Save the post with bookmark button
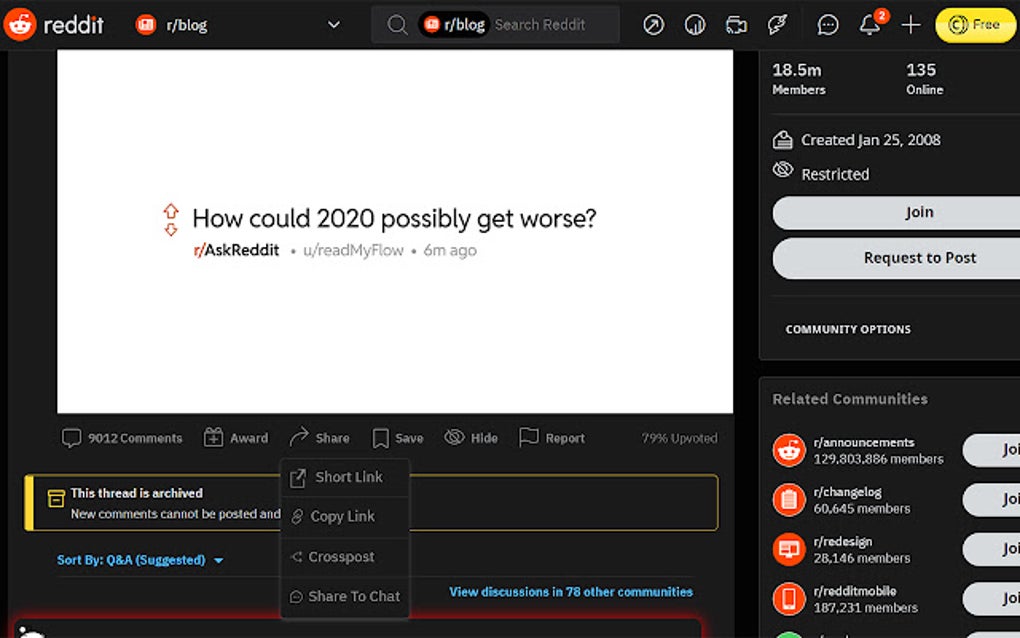Viewport: 1020px width, 638px height. pos(397,438)
